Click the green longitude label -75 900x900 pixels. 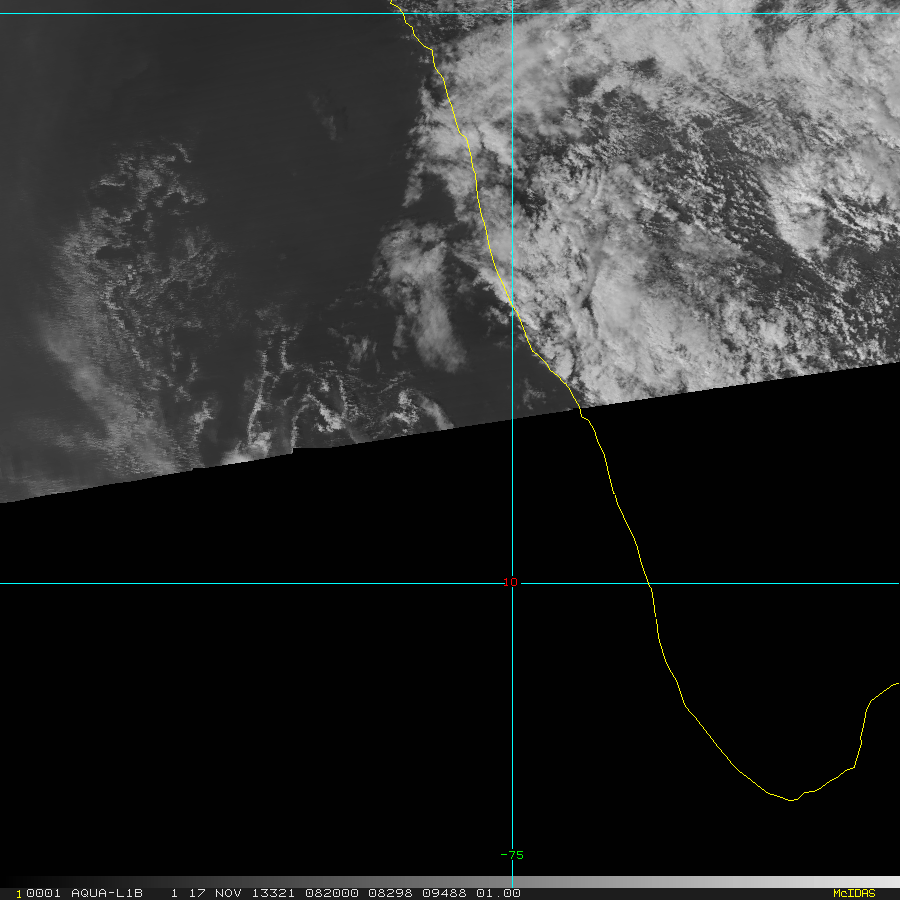(512, 855)
